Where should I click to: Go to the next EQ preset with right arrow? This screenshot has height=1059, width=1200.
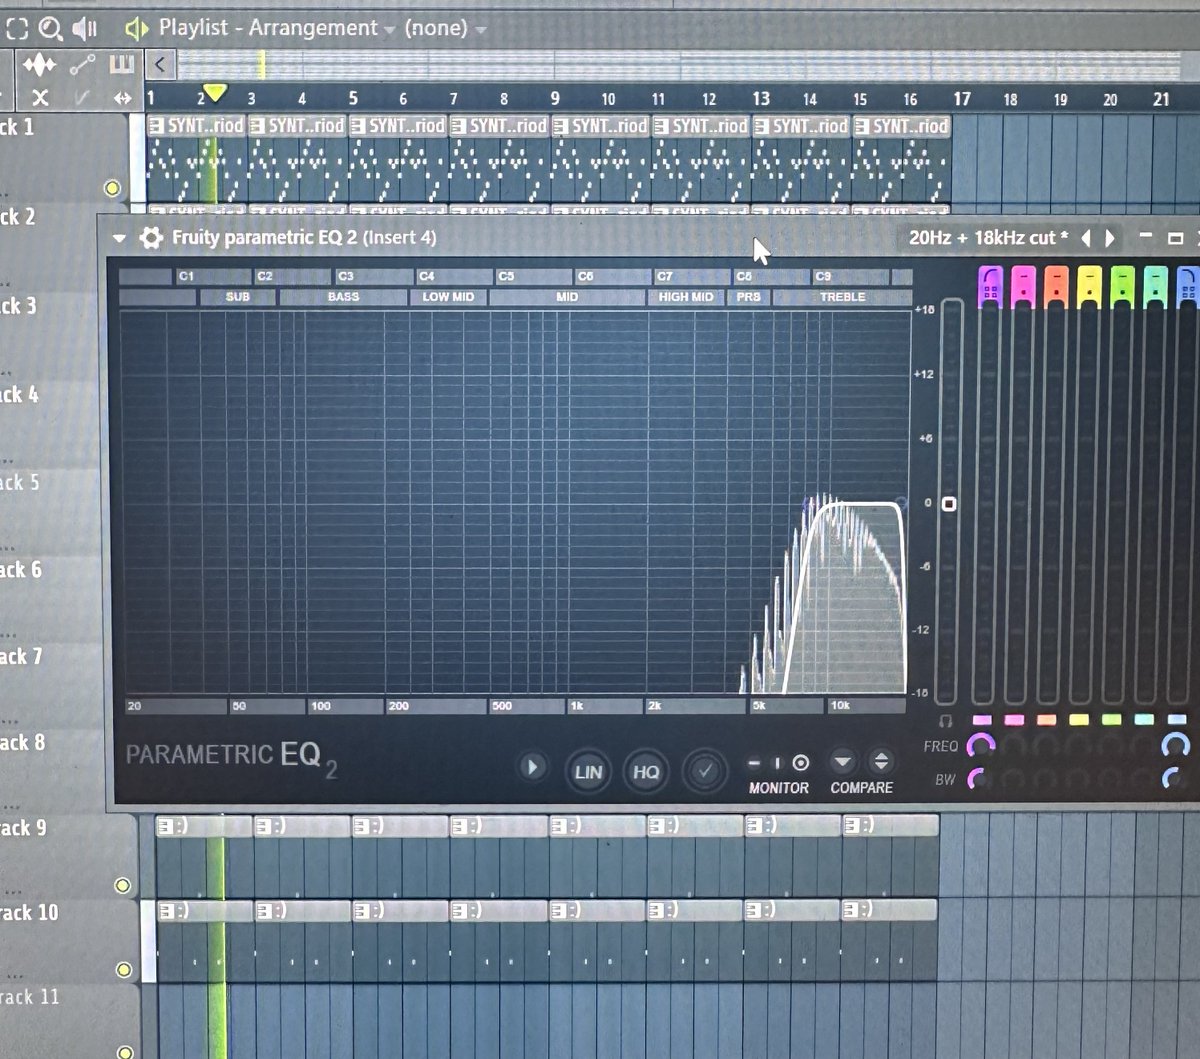pos(1109,238)
